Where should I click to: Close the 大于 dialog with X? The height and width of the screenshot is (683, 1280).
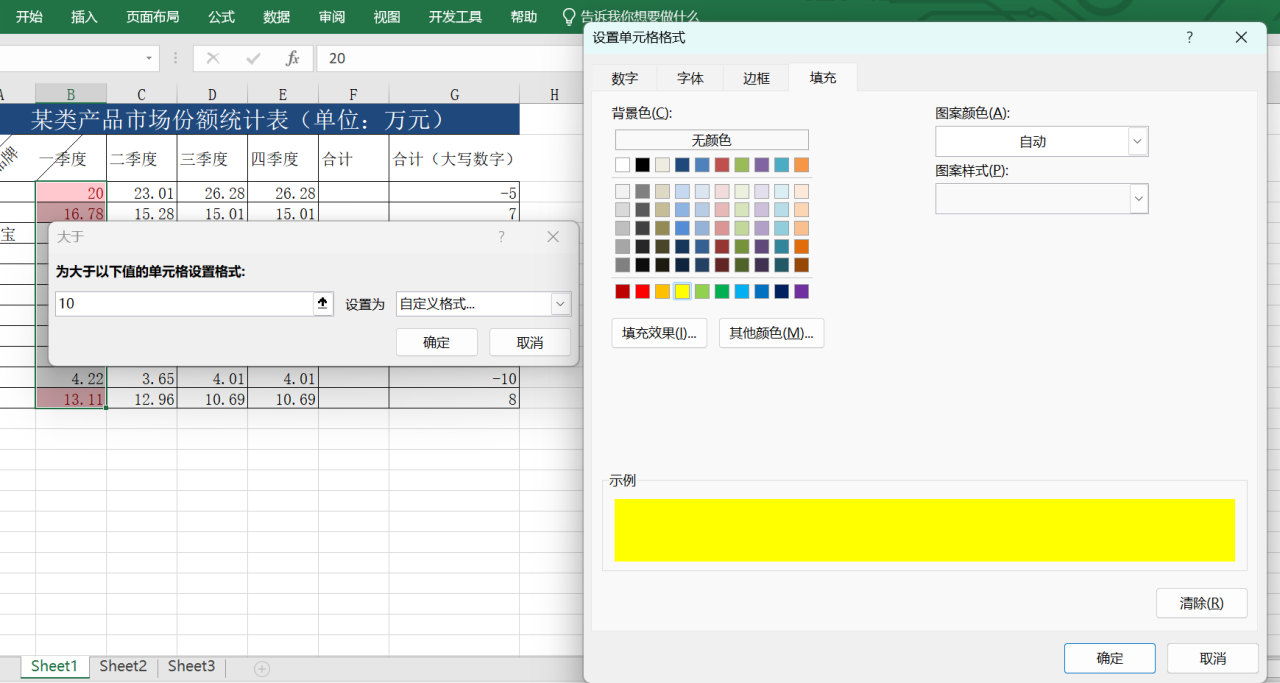pos(553,237)
